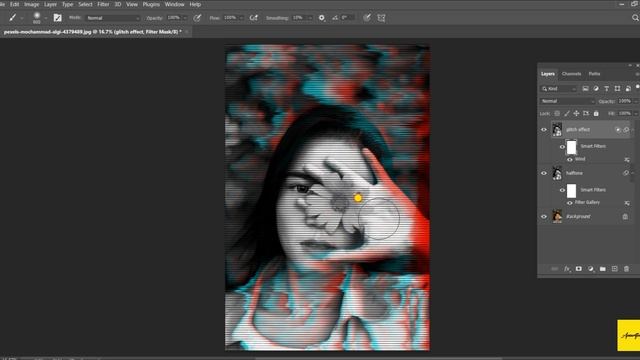
Task: Open the Filter menu
Action: tap(103, 4)
